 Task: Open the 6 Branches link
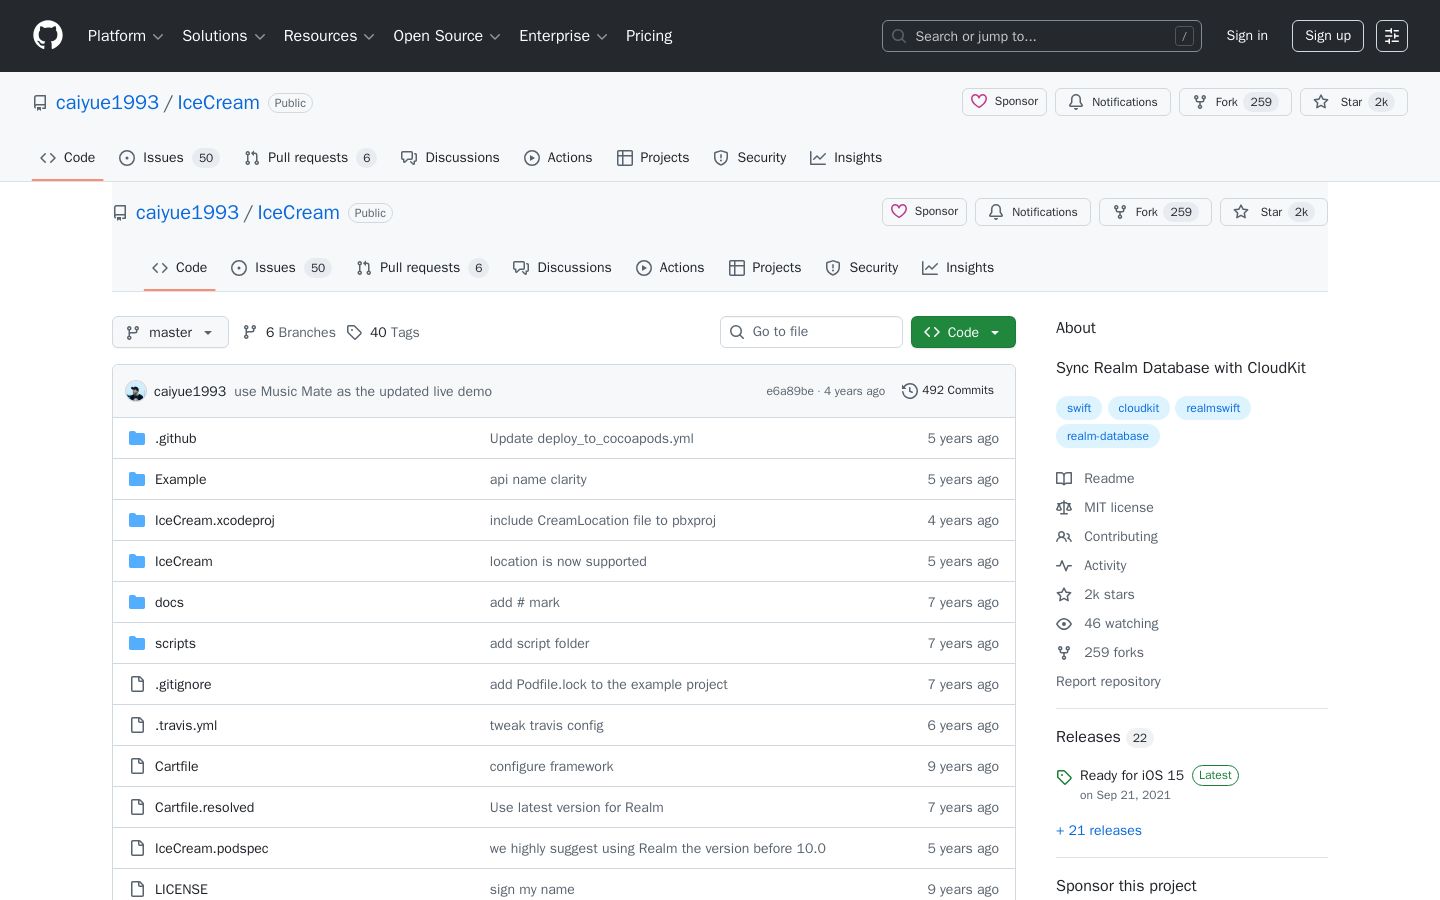pyautogui.click(x=289, y=332)
